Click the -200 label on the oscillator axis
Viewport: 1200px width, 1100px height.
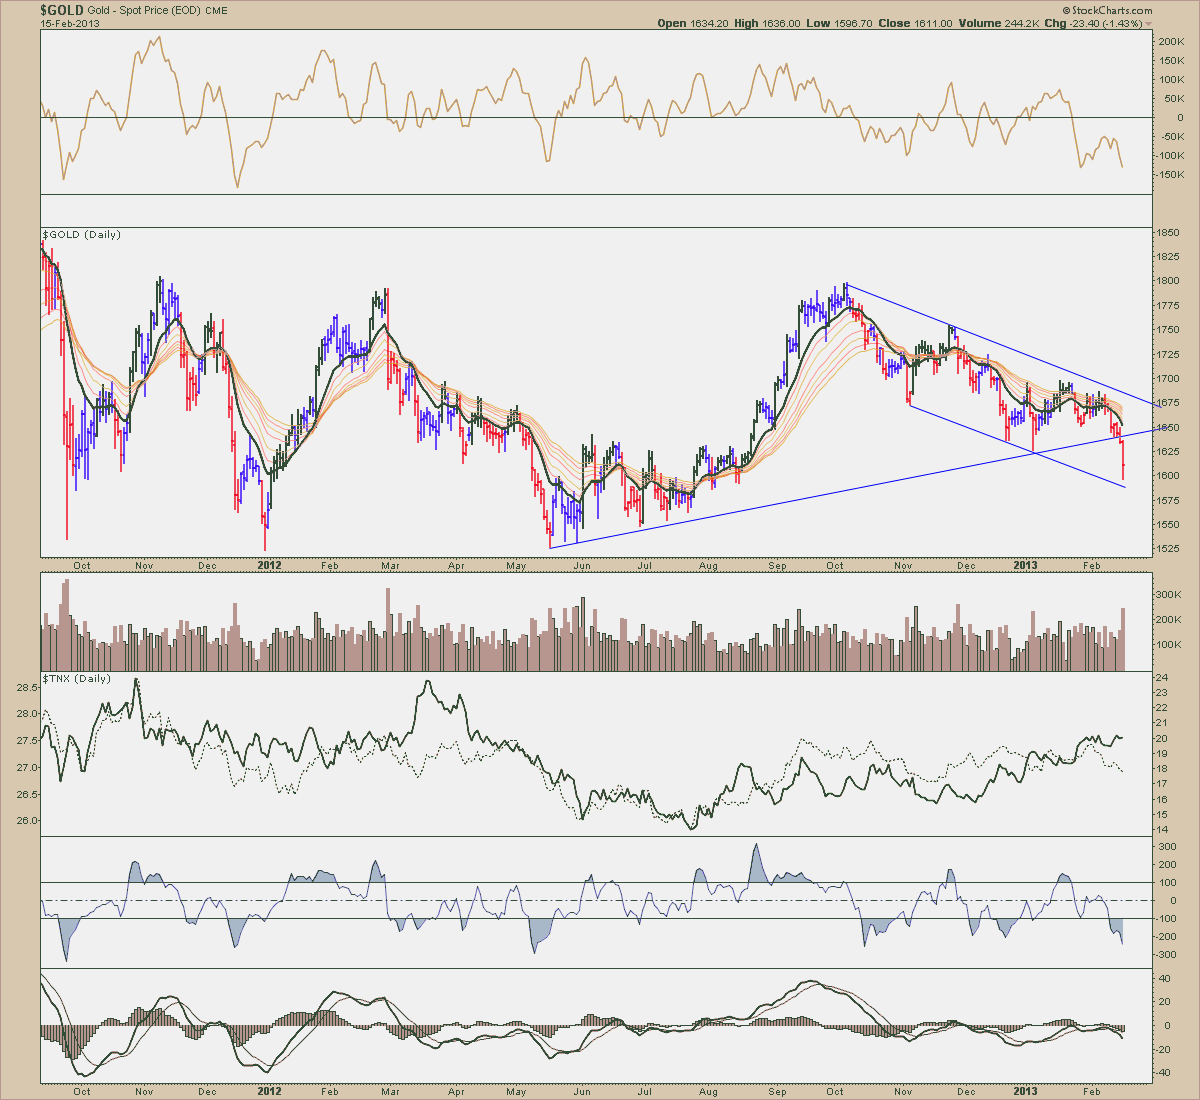coord(1168,938)
